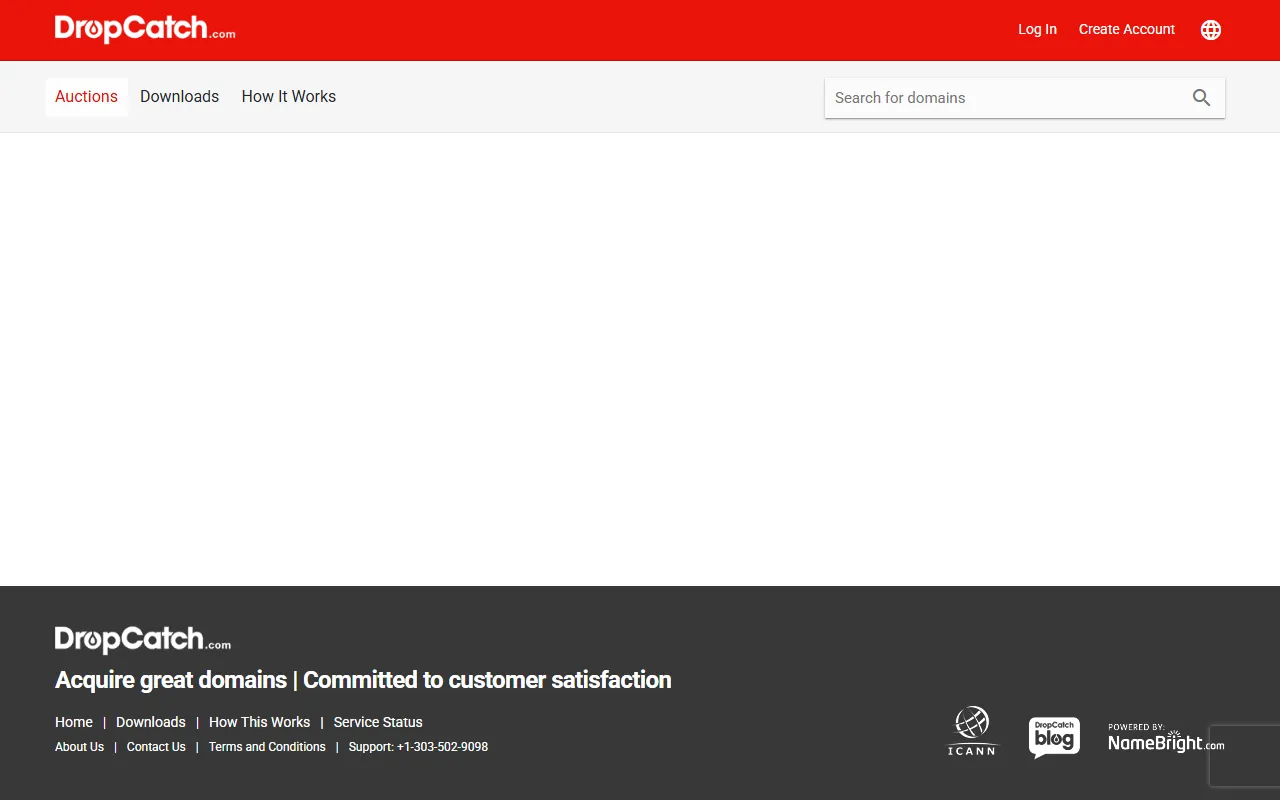Visit the About Us link
This screenshot has width=1280, height=800.
[79, 747]
